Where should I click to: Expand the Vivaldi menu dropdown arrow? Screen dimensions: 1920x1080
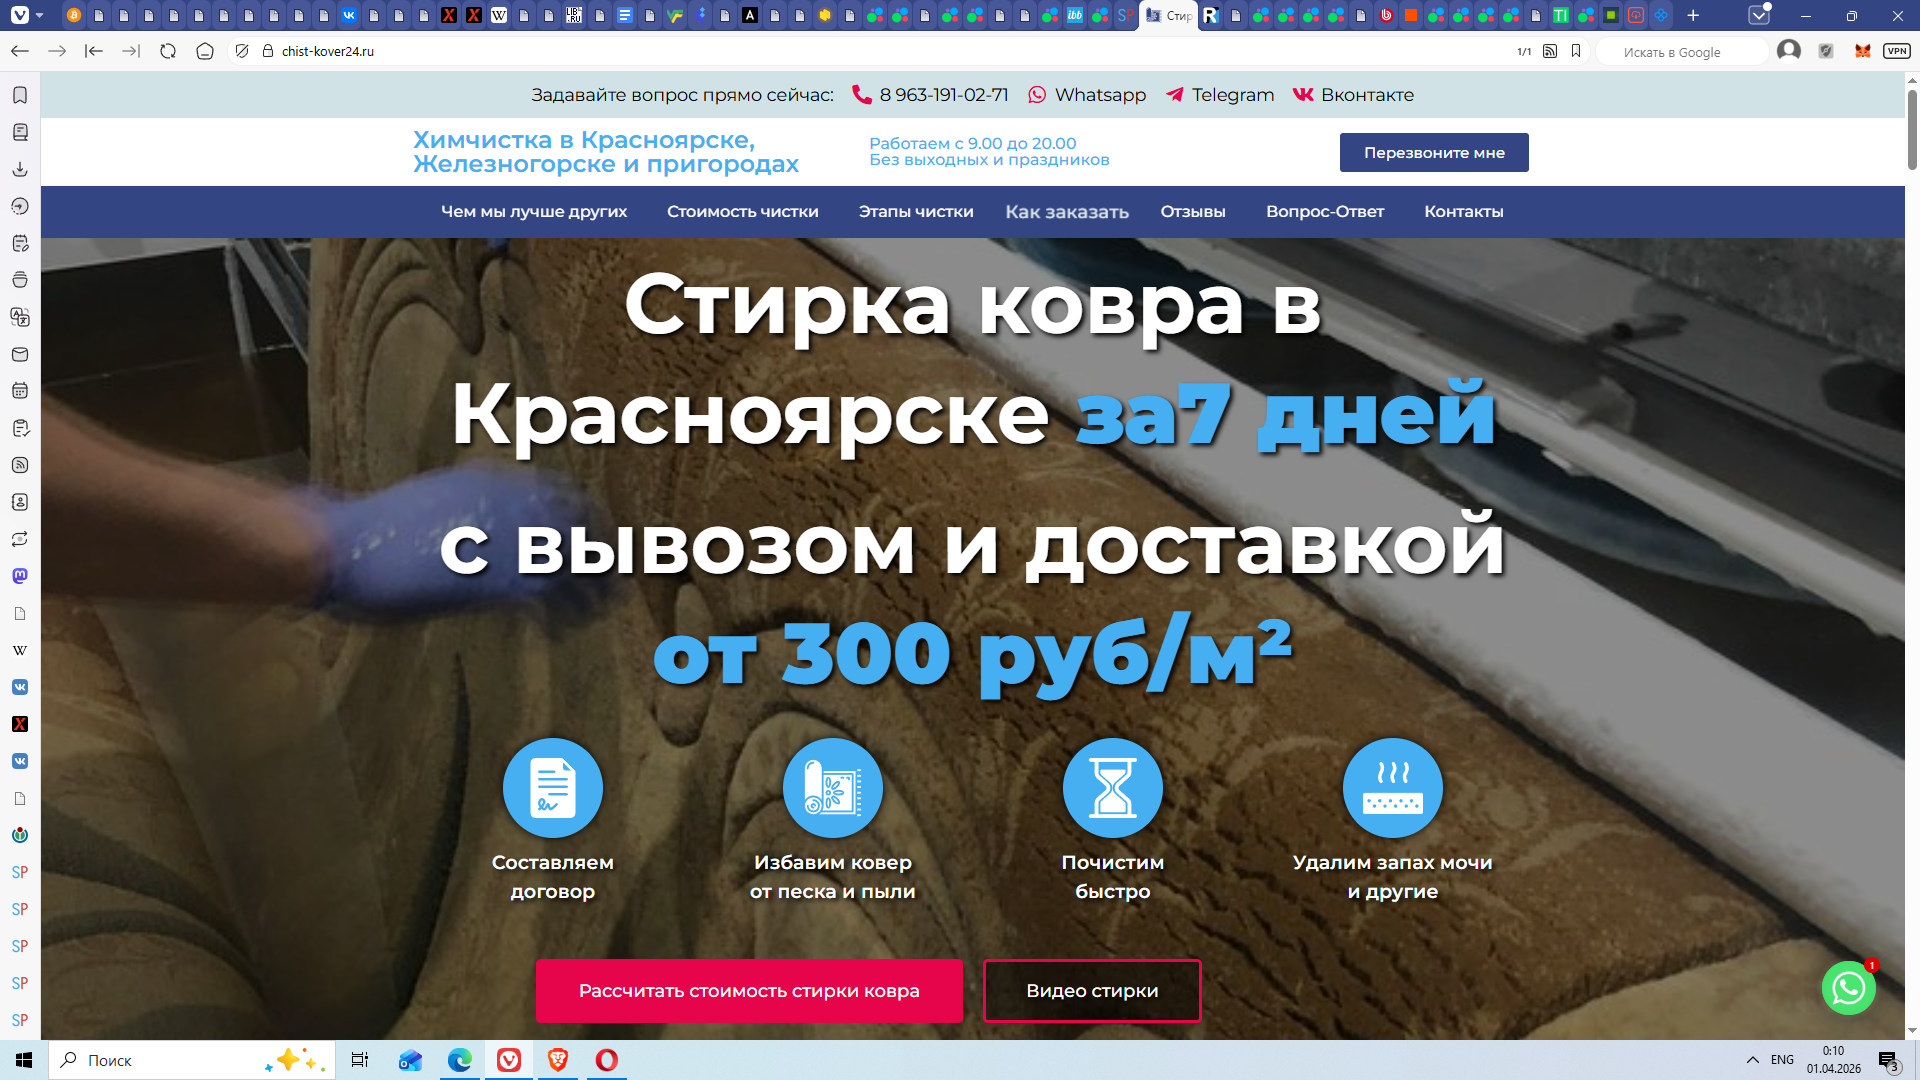click(39, 15)
